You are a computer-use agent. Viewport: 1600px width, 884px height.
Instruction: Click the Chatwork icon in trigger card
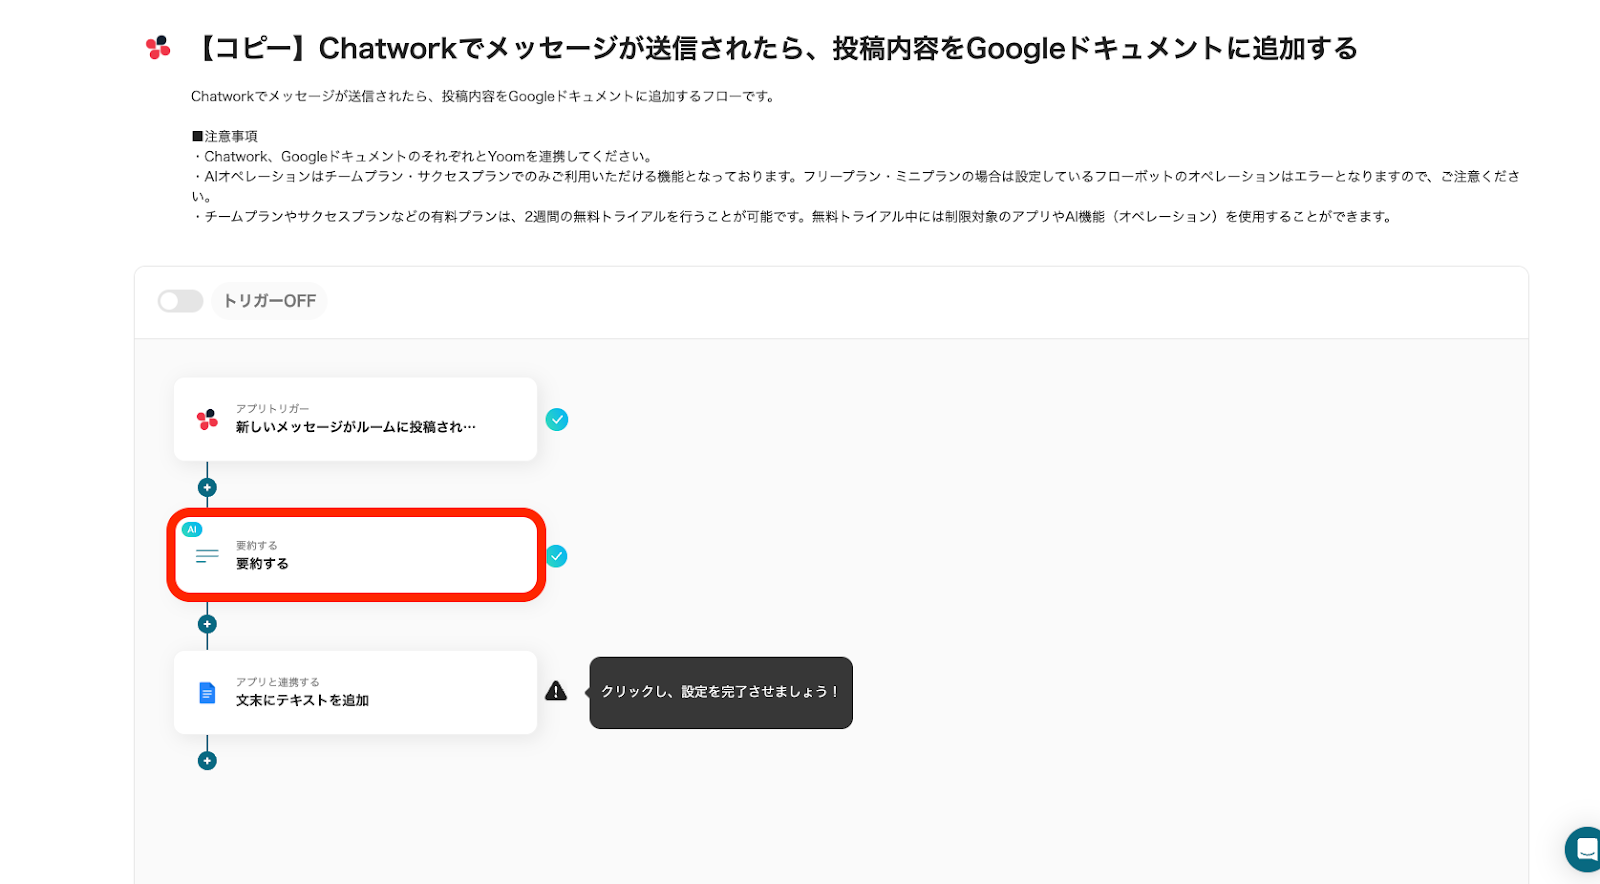tap(207, 419)
